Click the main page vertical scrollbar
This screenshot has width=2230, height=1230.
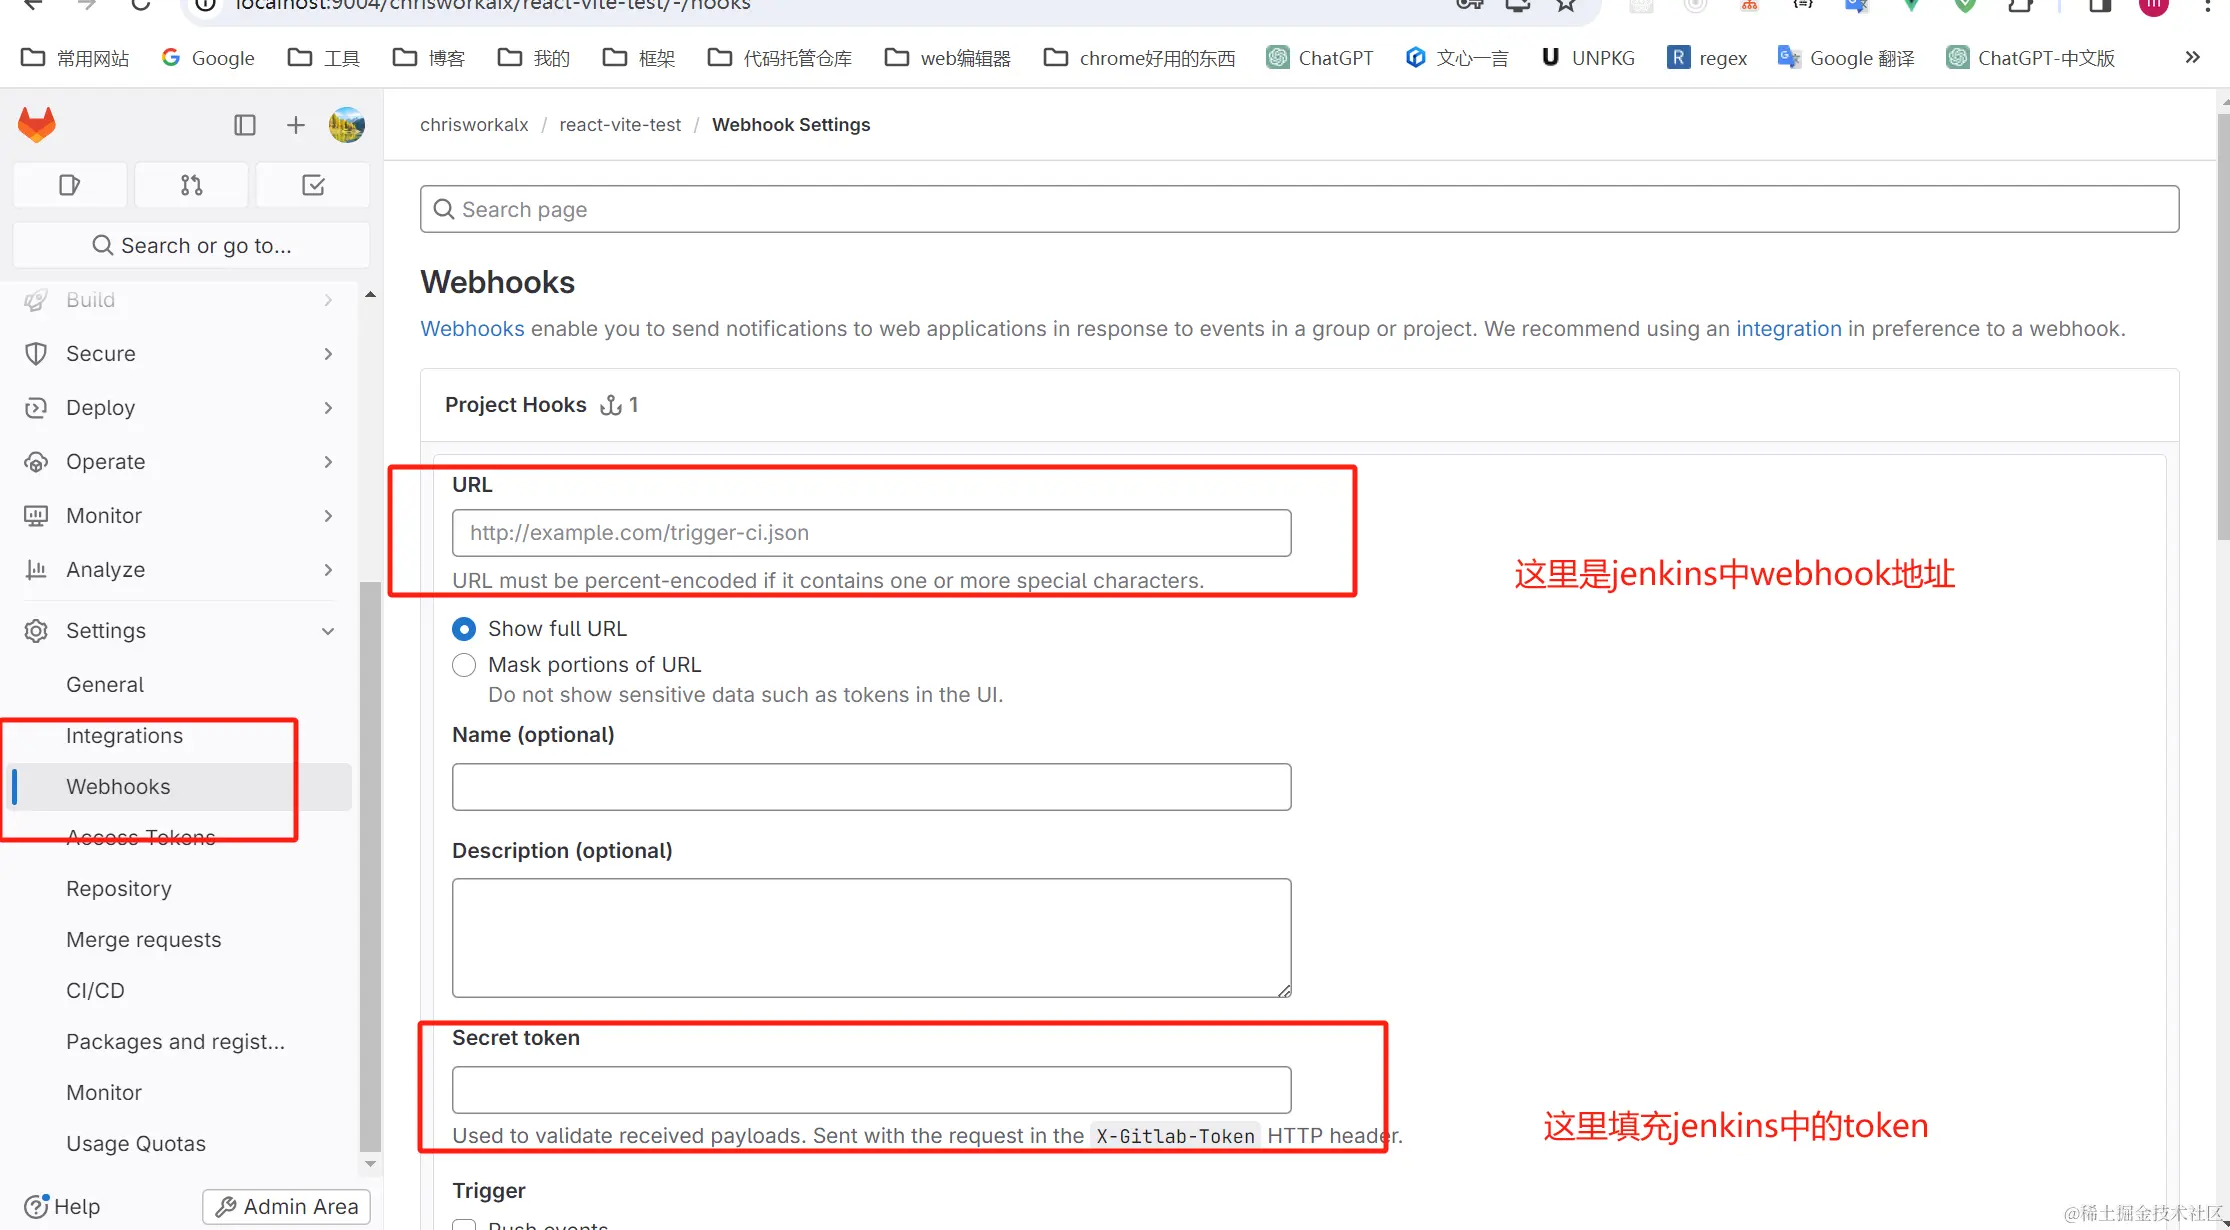pyautogui.click(x=2222, y=328)
